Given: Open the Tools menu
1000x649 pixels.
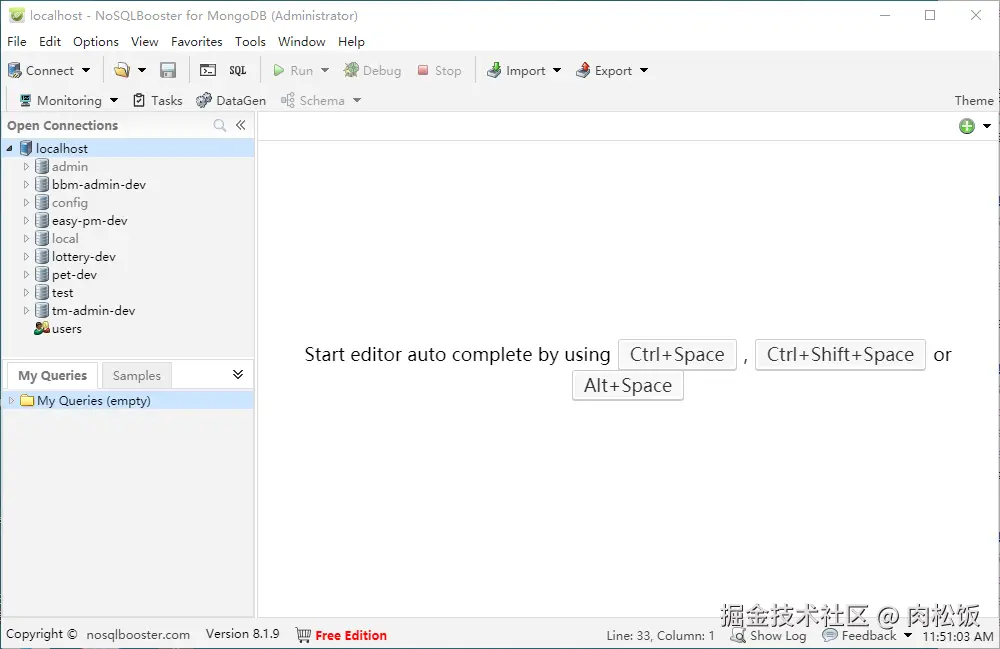Looking at the screenshot, I should [x=250, y=41].
